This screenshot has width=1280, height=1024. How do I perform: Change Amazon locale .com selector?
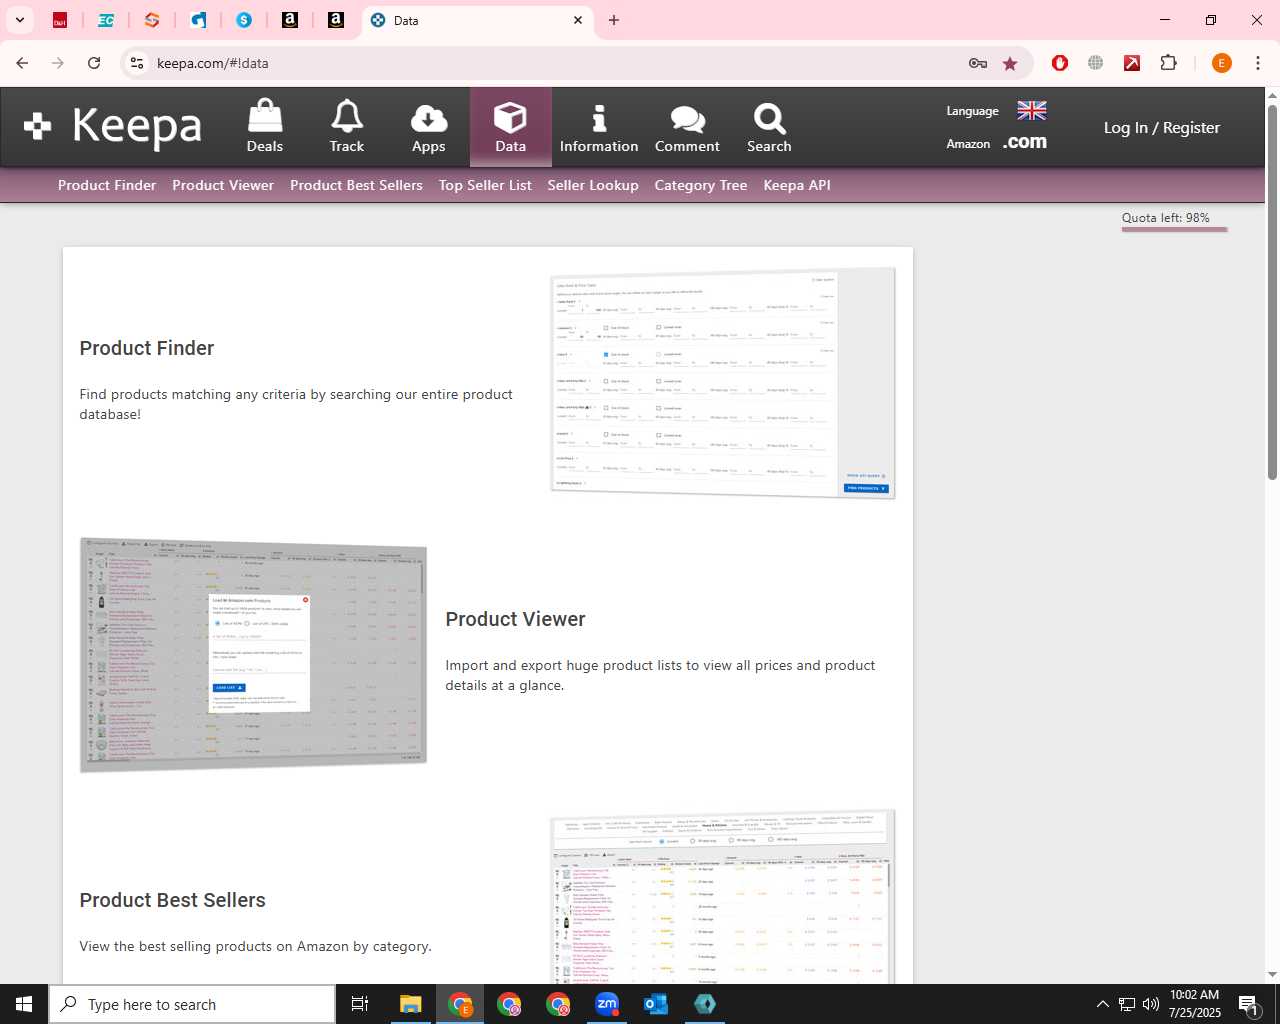coord(1025,142)
